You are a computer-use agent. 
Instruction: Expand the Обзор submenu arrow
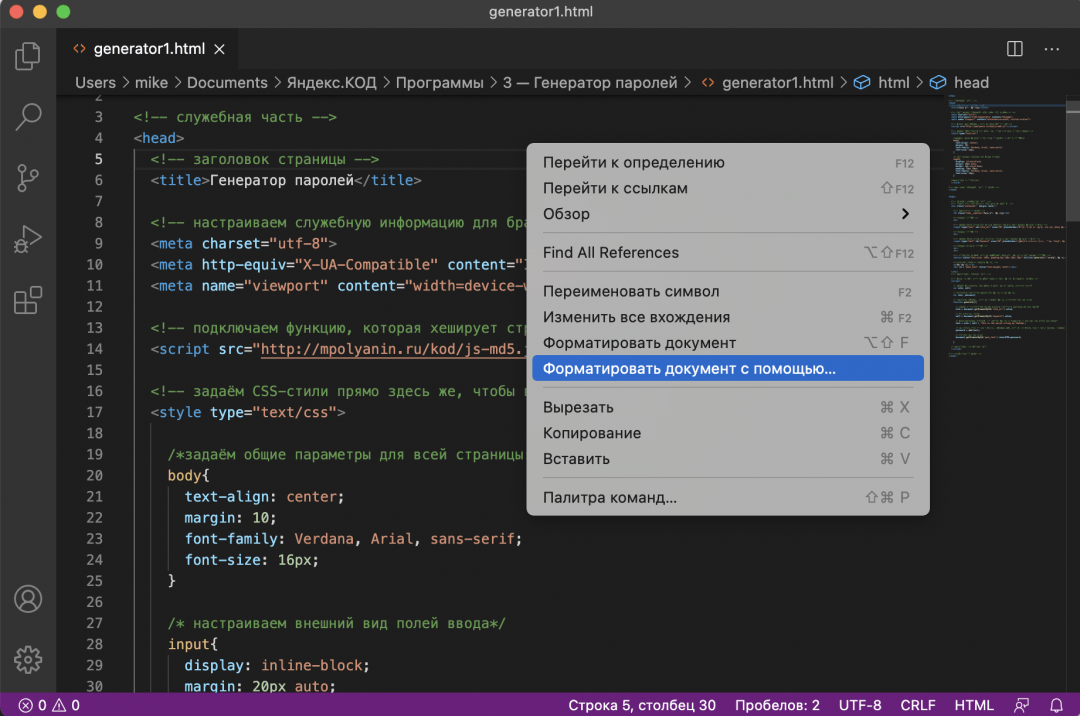[904, 214]
